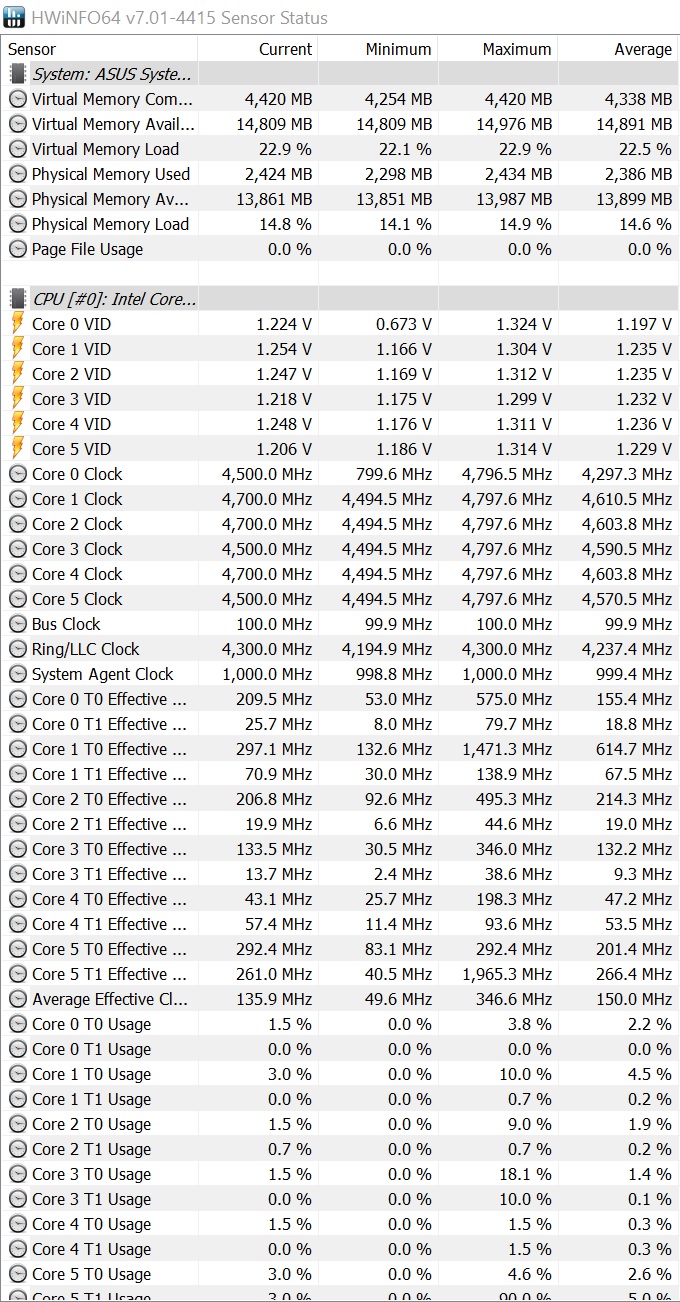Image resolution: width=680 pixels, height=1302 pixels.
Task: Collapse the System: ASUS sensor group
Action: (x=113, y=74)
